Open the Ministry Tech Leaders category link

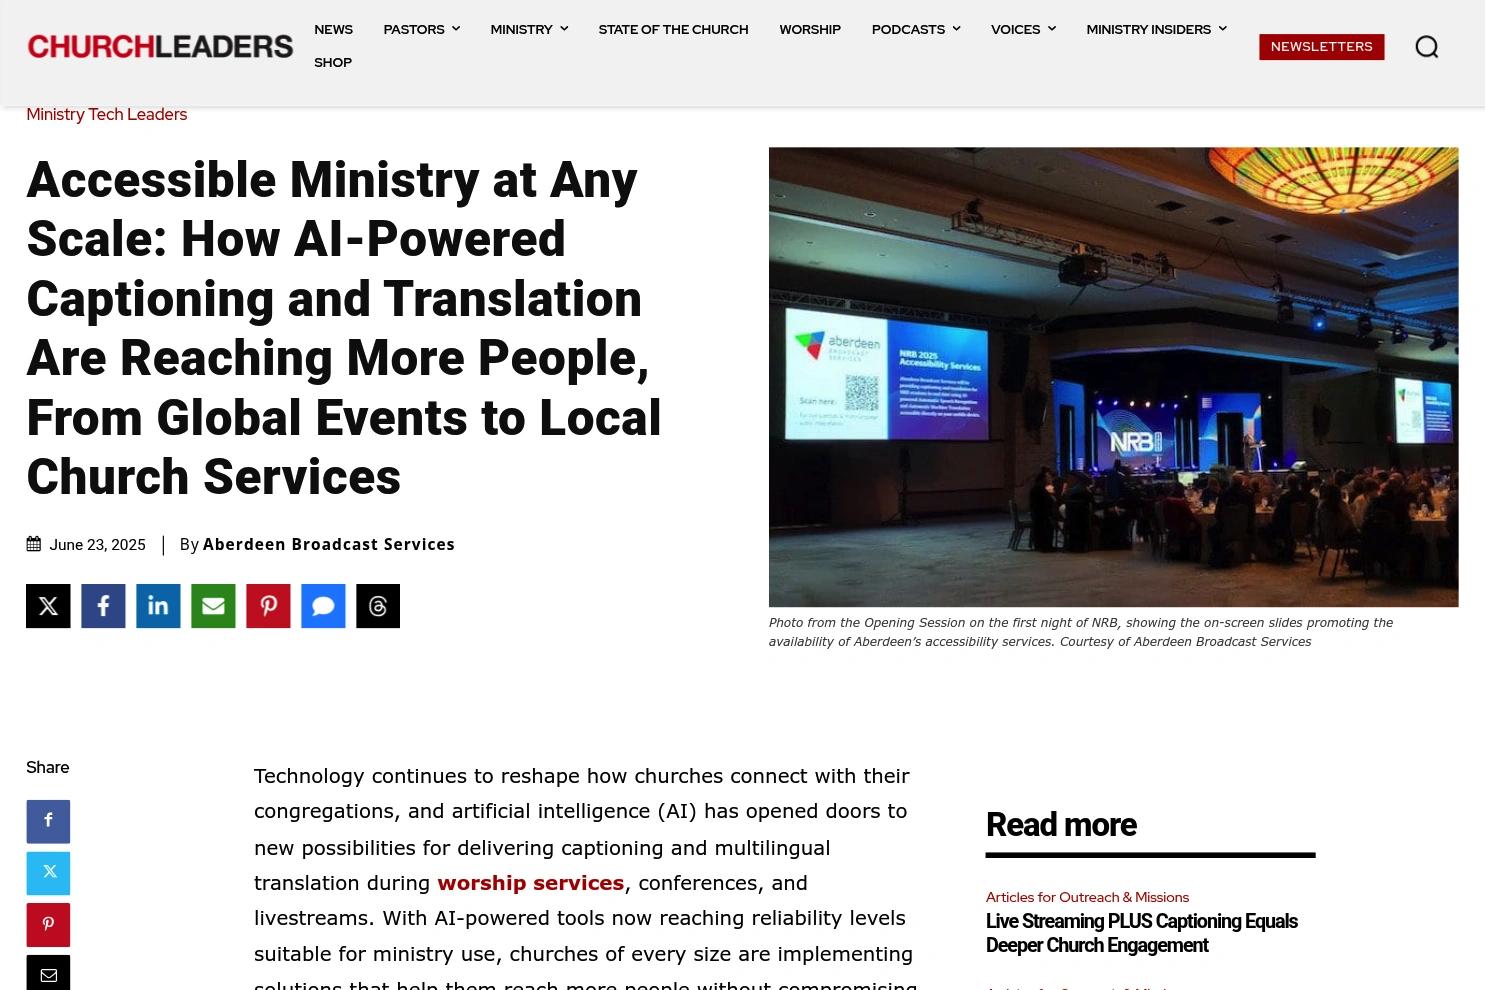(106, 114)
